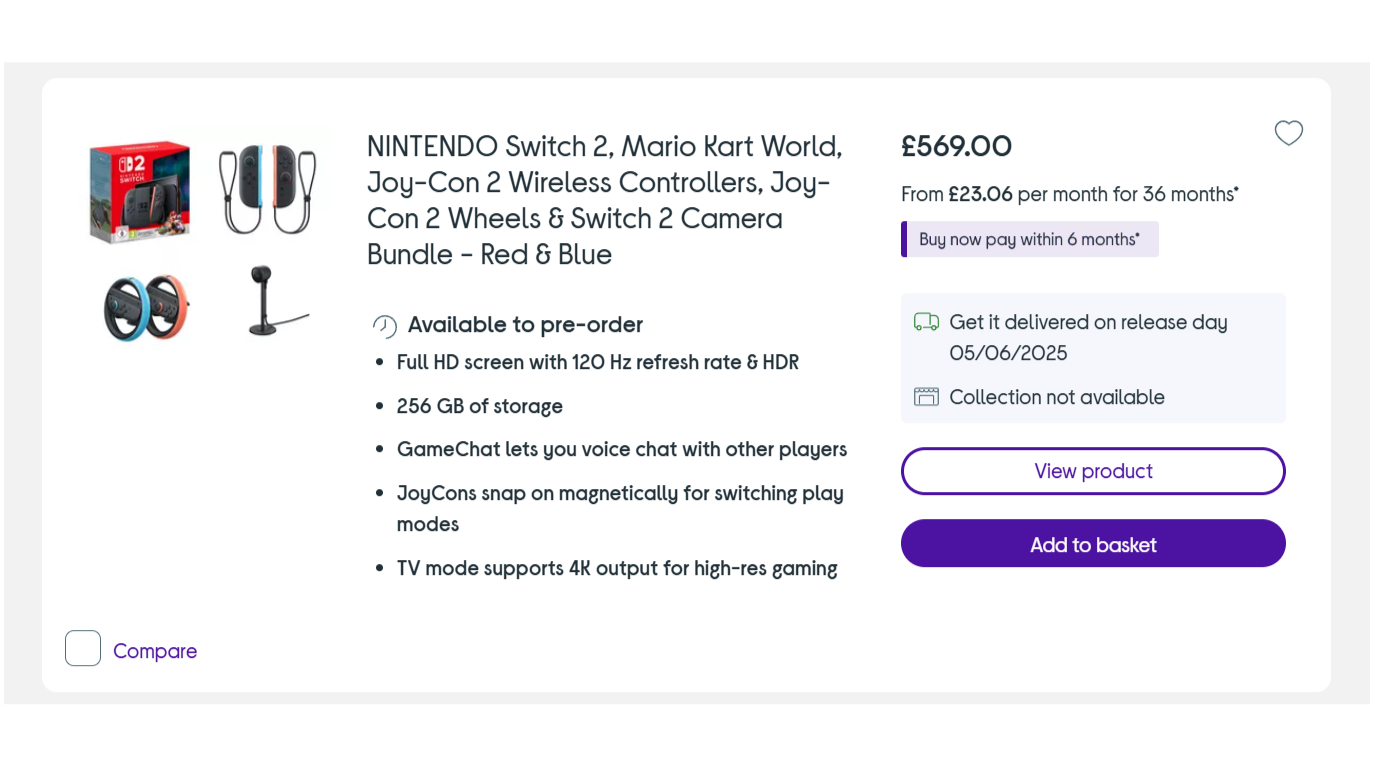Click the Compare label text
This screenshot has height=768, width=1376.
point(155,651)
